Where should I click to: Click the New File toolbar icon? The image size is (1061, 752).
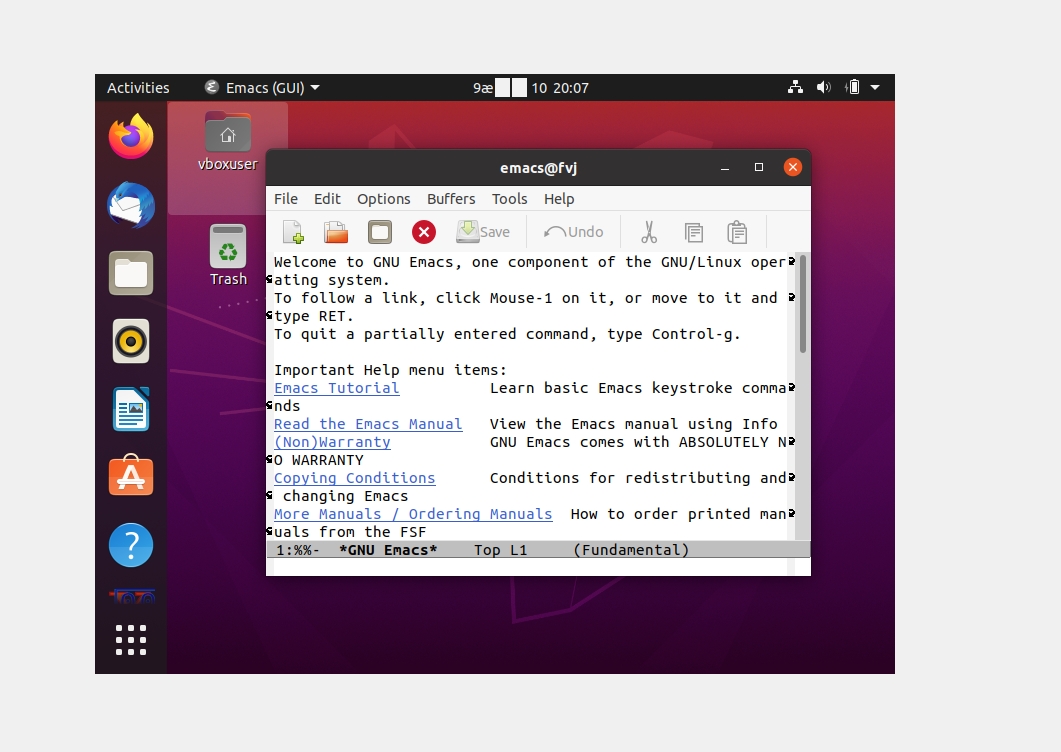[293, 232]
